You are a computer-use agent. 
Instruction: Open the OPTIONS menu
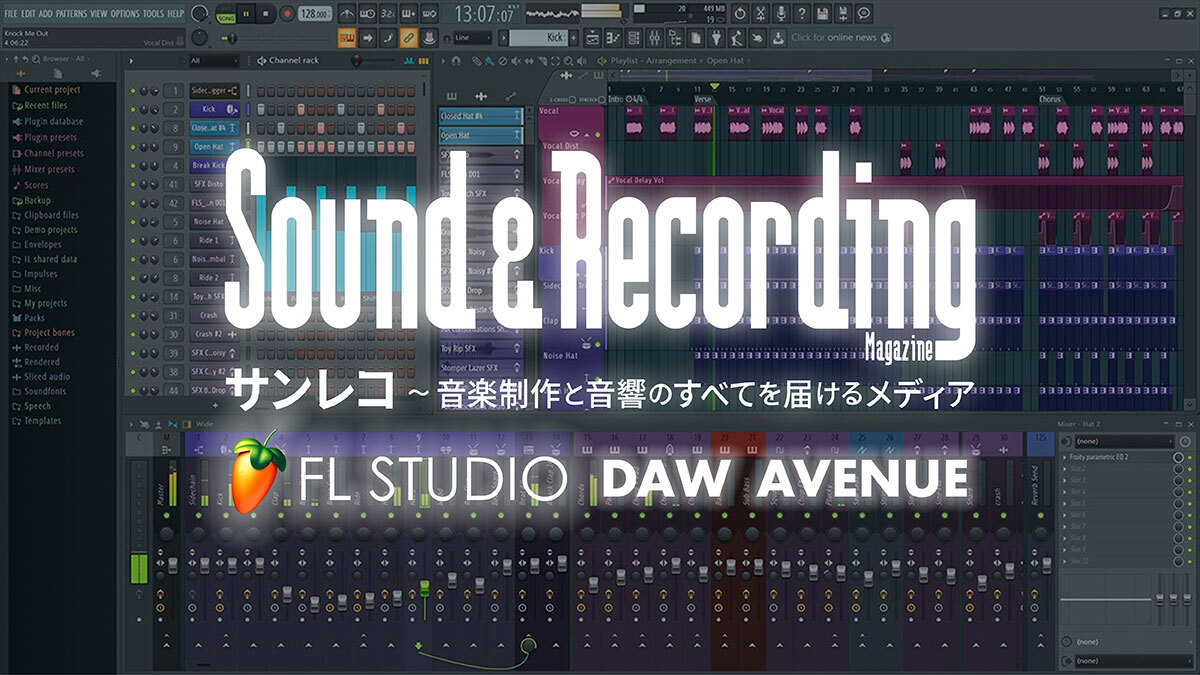click(x=125, y=13)
